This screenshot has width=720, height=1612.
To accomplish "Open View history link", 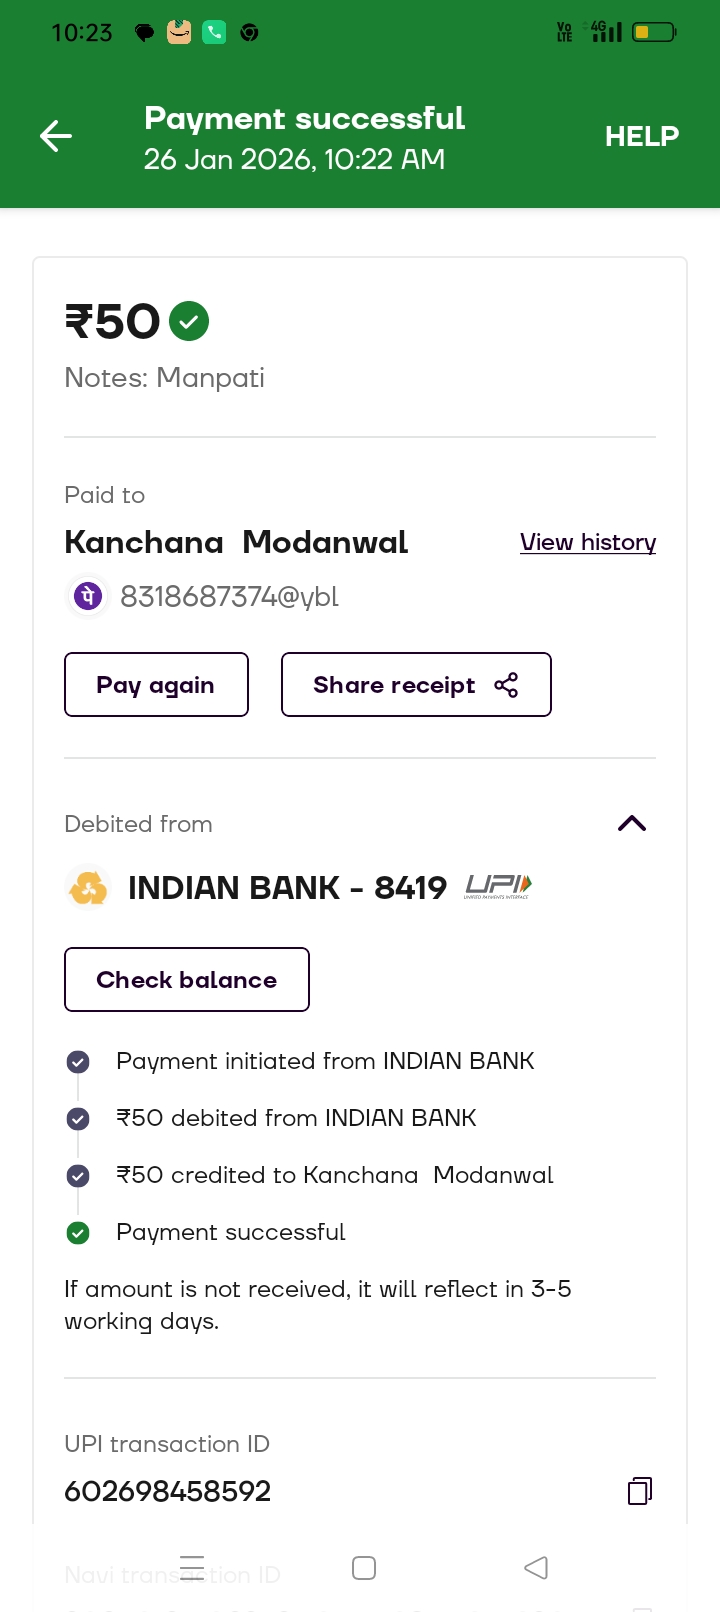I will (588, 542).
